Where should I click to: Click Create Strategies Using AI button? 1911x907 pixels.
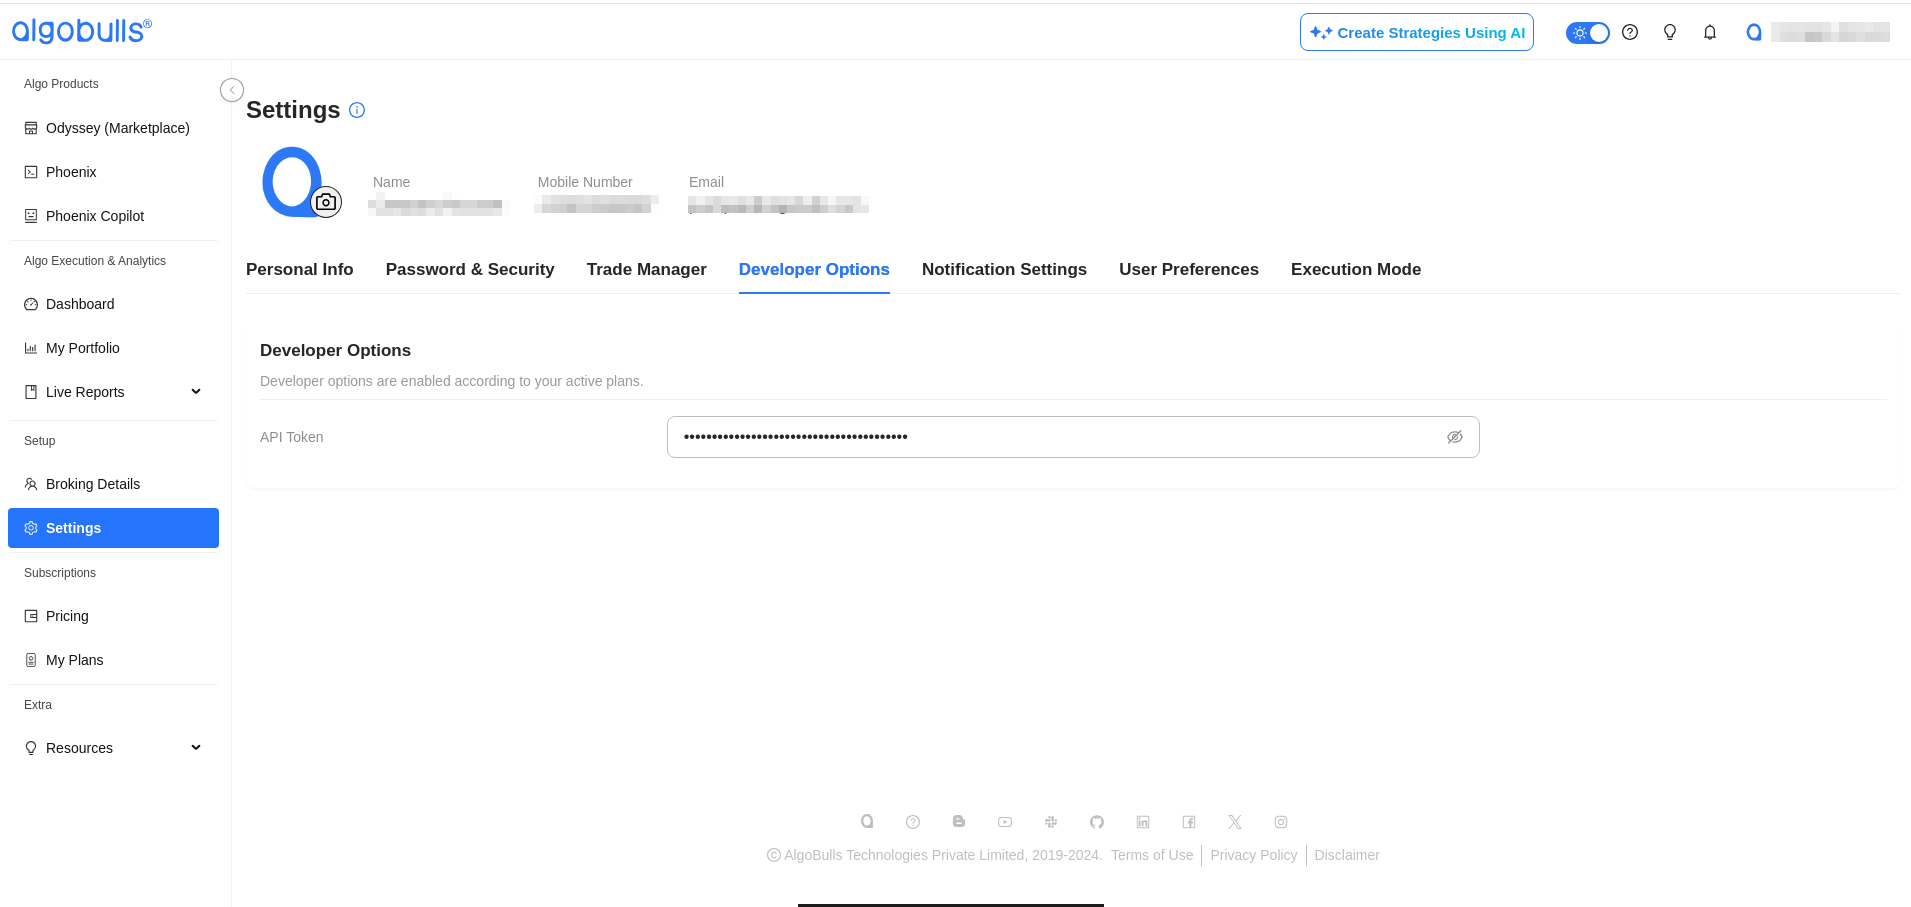click(x=1416, y=32)
